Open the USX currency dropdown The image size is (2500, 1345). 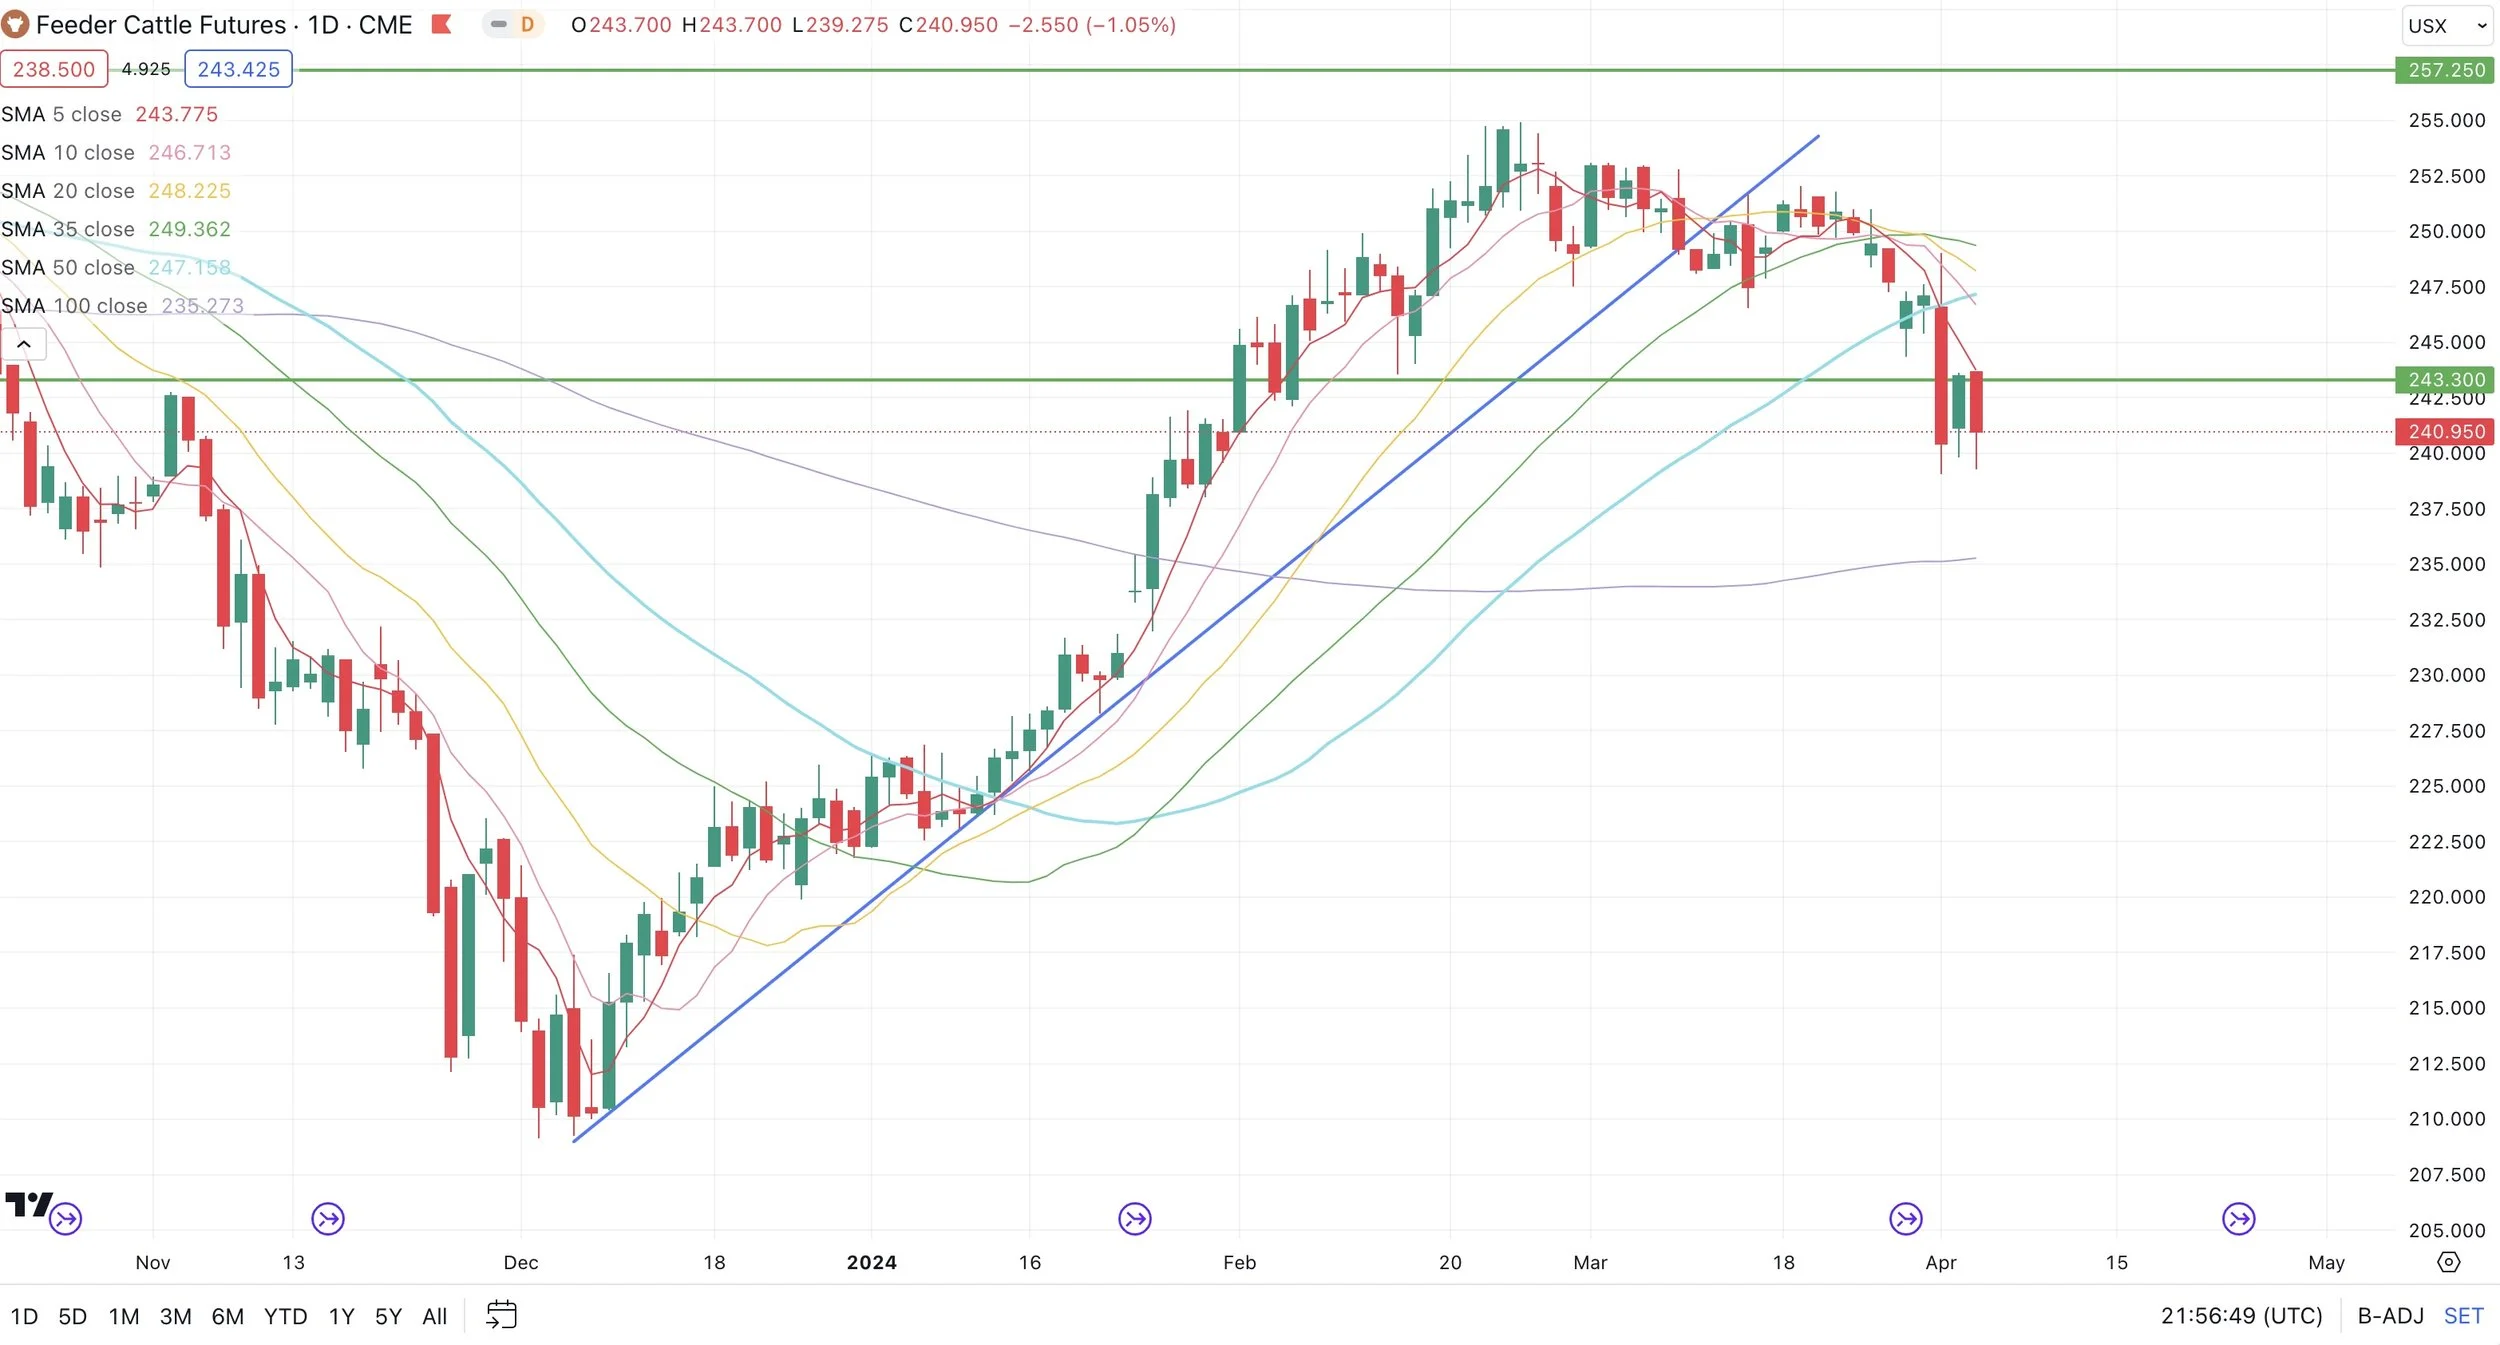(2446, 26)
